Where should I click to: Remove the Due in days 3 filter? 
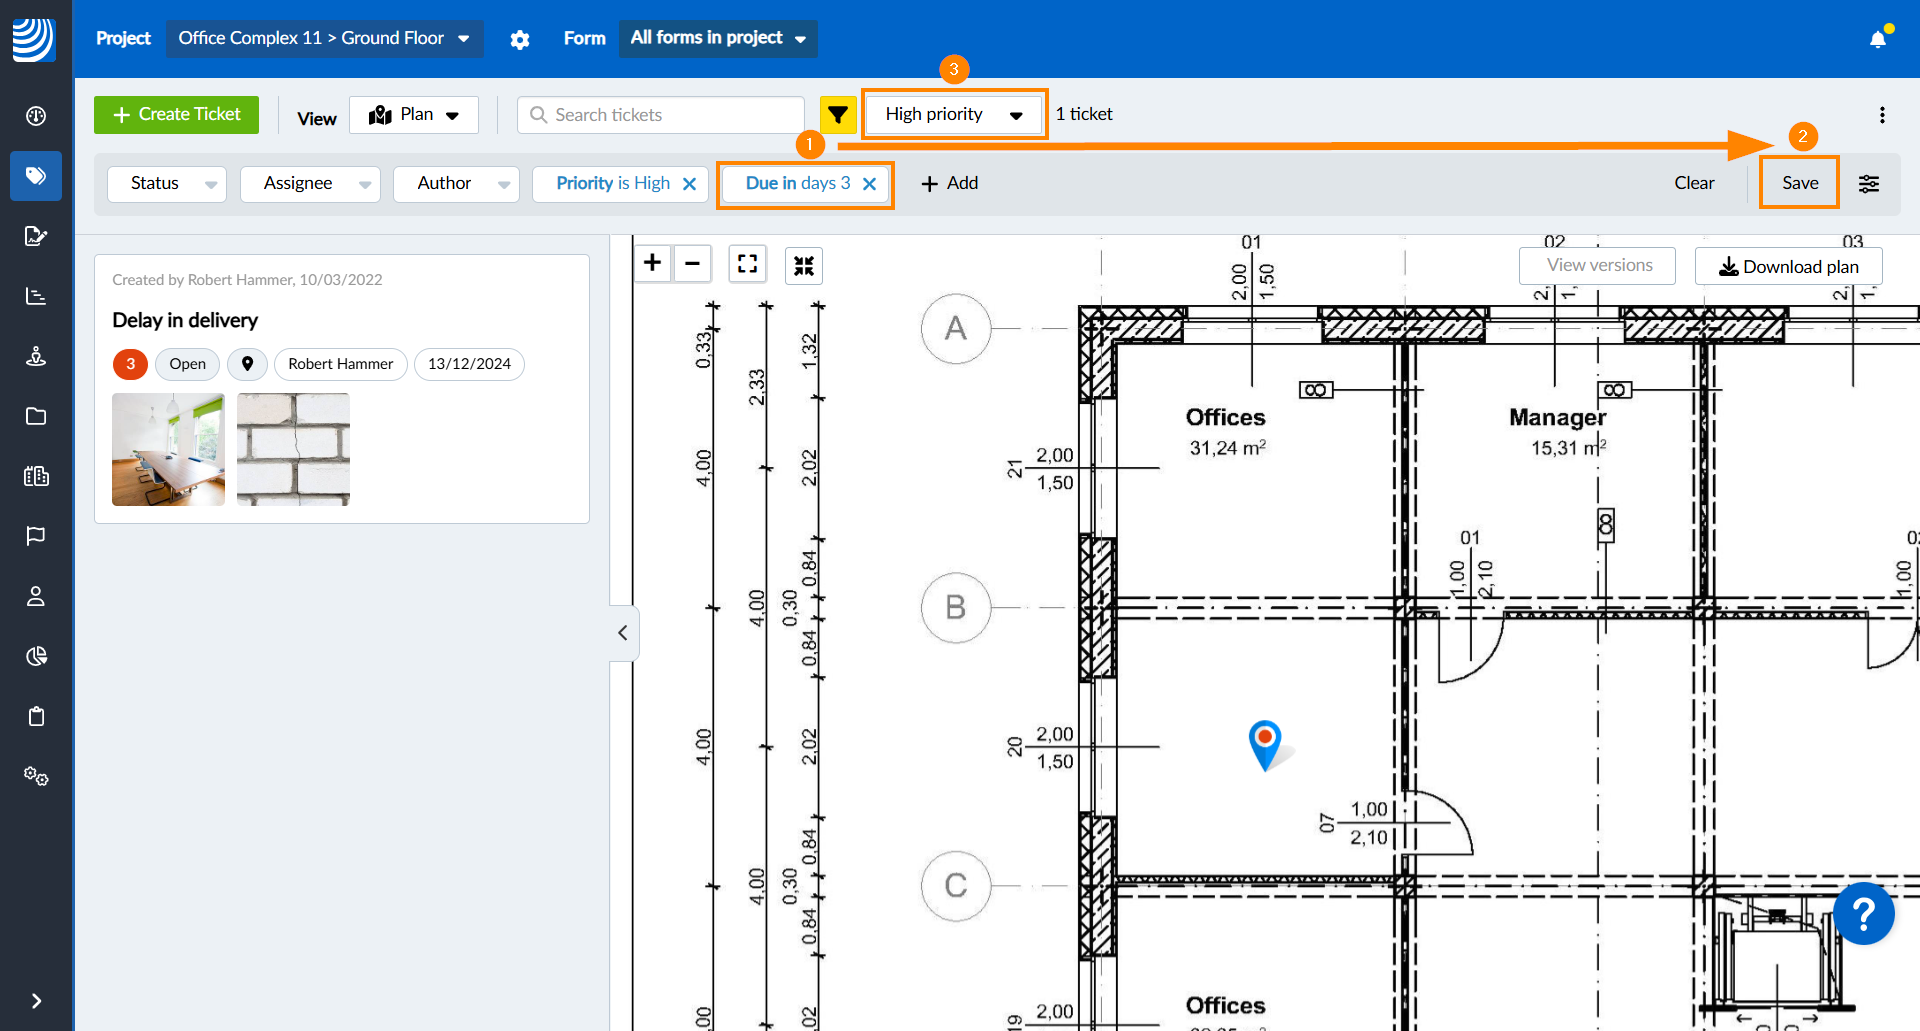(x=869, y=184)
